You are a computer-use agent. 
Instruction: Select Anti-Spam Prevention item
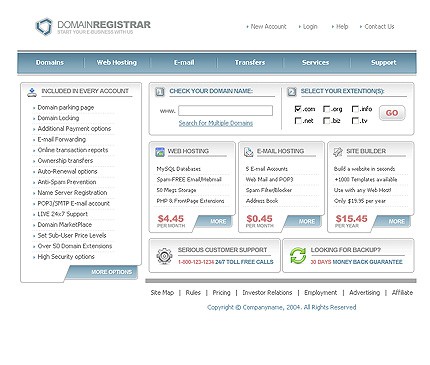tap(67, 182)
